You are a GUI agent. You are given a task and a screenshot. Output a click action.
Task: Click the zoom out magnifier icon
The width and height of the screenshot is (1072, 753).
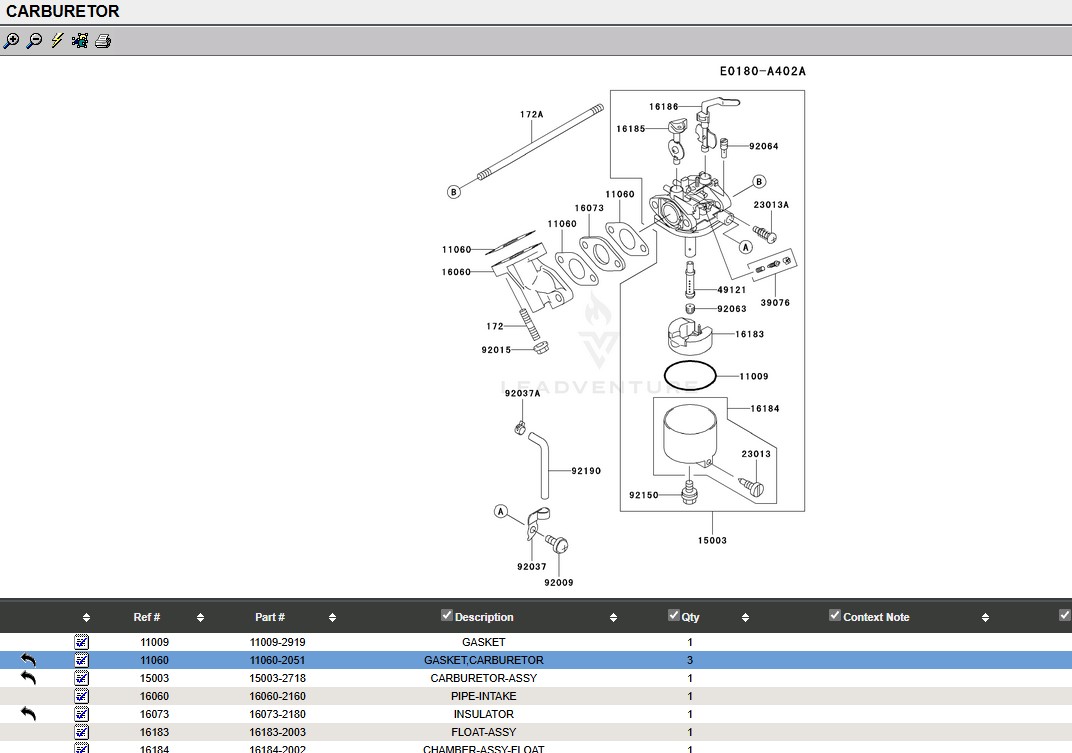click(34, 41)
